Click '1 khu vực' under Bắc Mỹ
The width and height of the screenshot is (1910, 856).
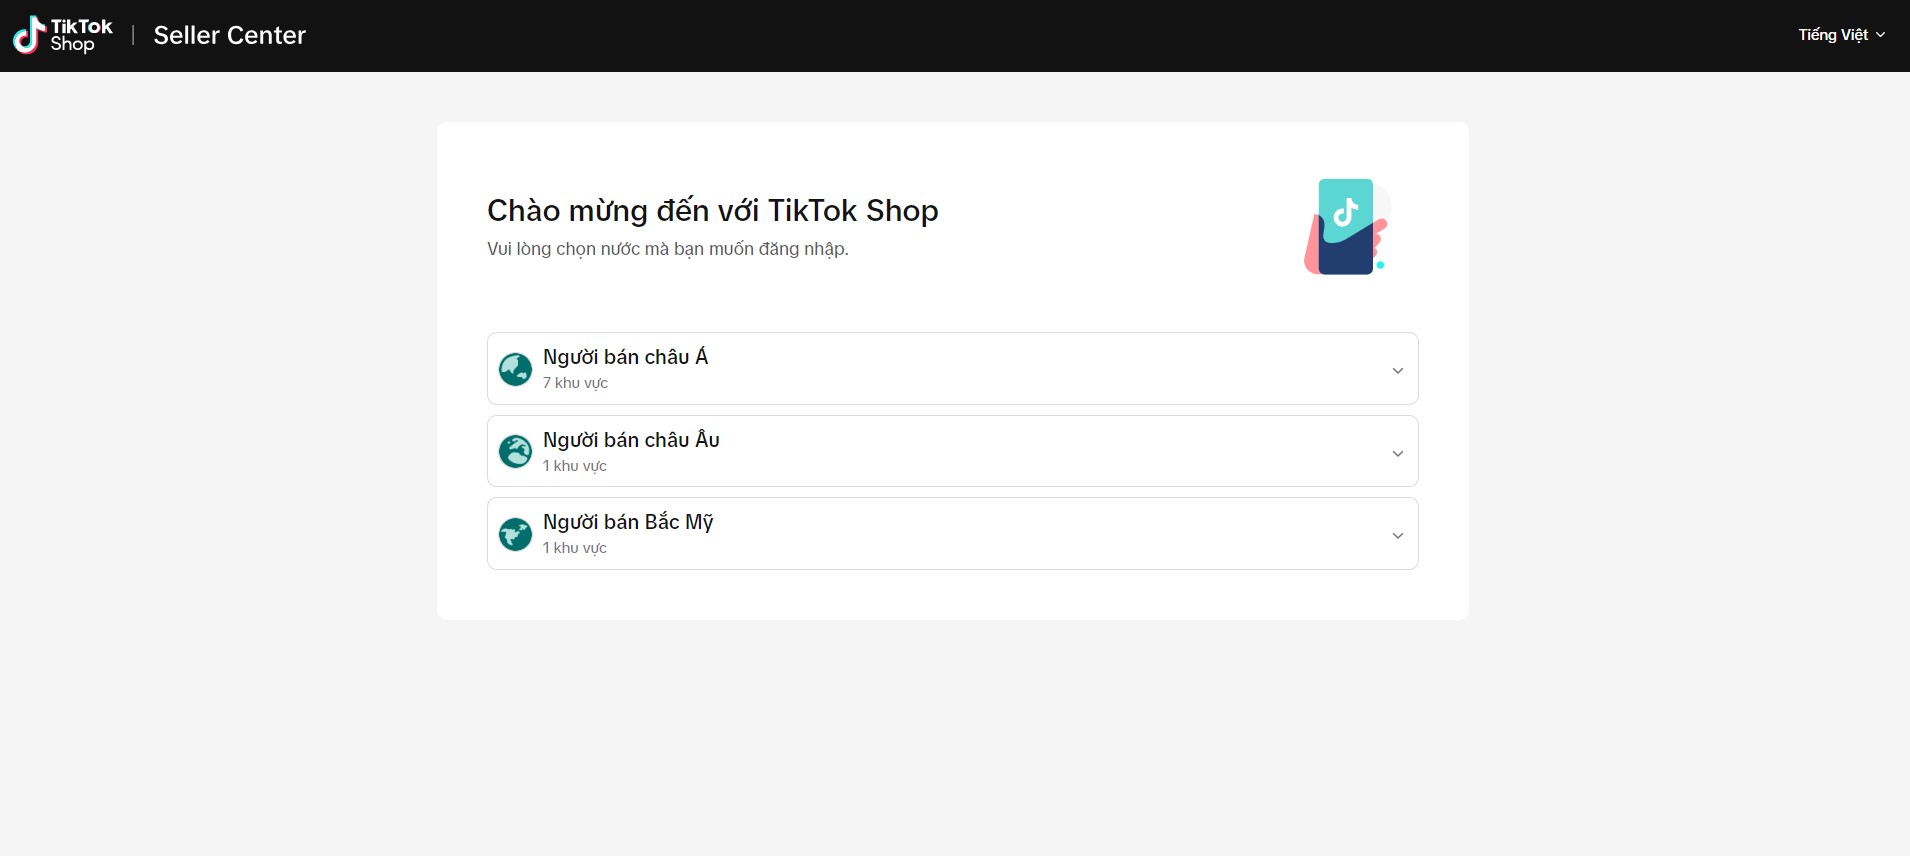[x=575, y=548]
